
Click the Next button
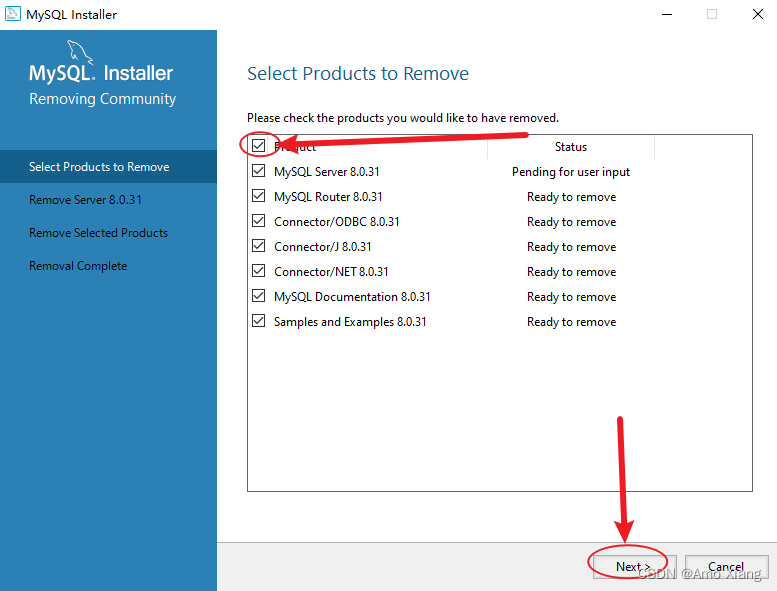pos(634,566)
